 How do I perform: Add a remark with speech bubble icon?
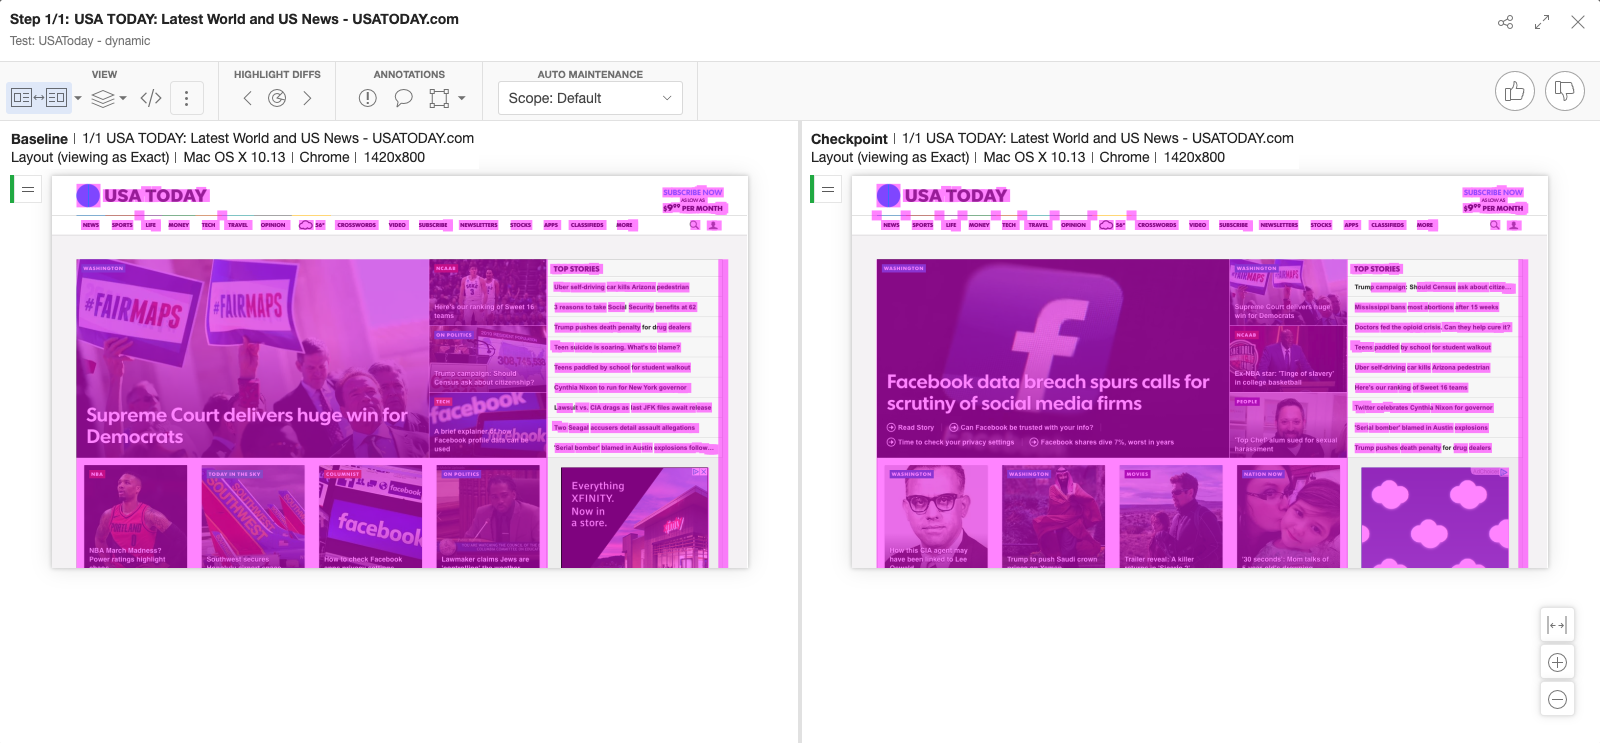point(403,98)
